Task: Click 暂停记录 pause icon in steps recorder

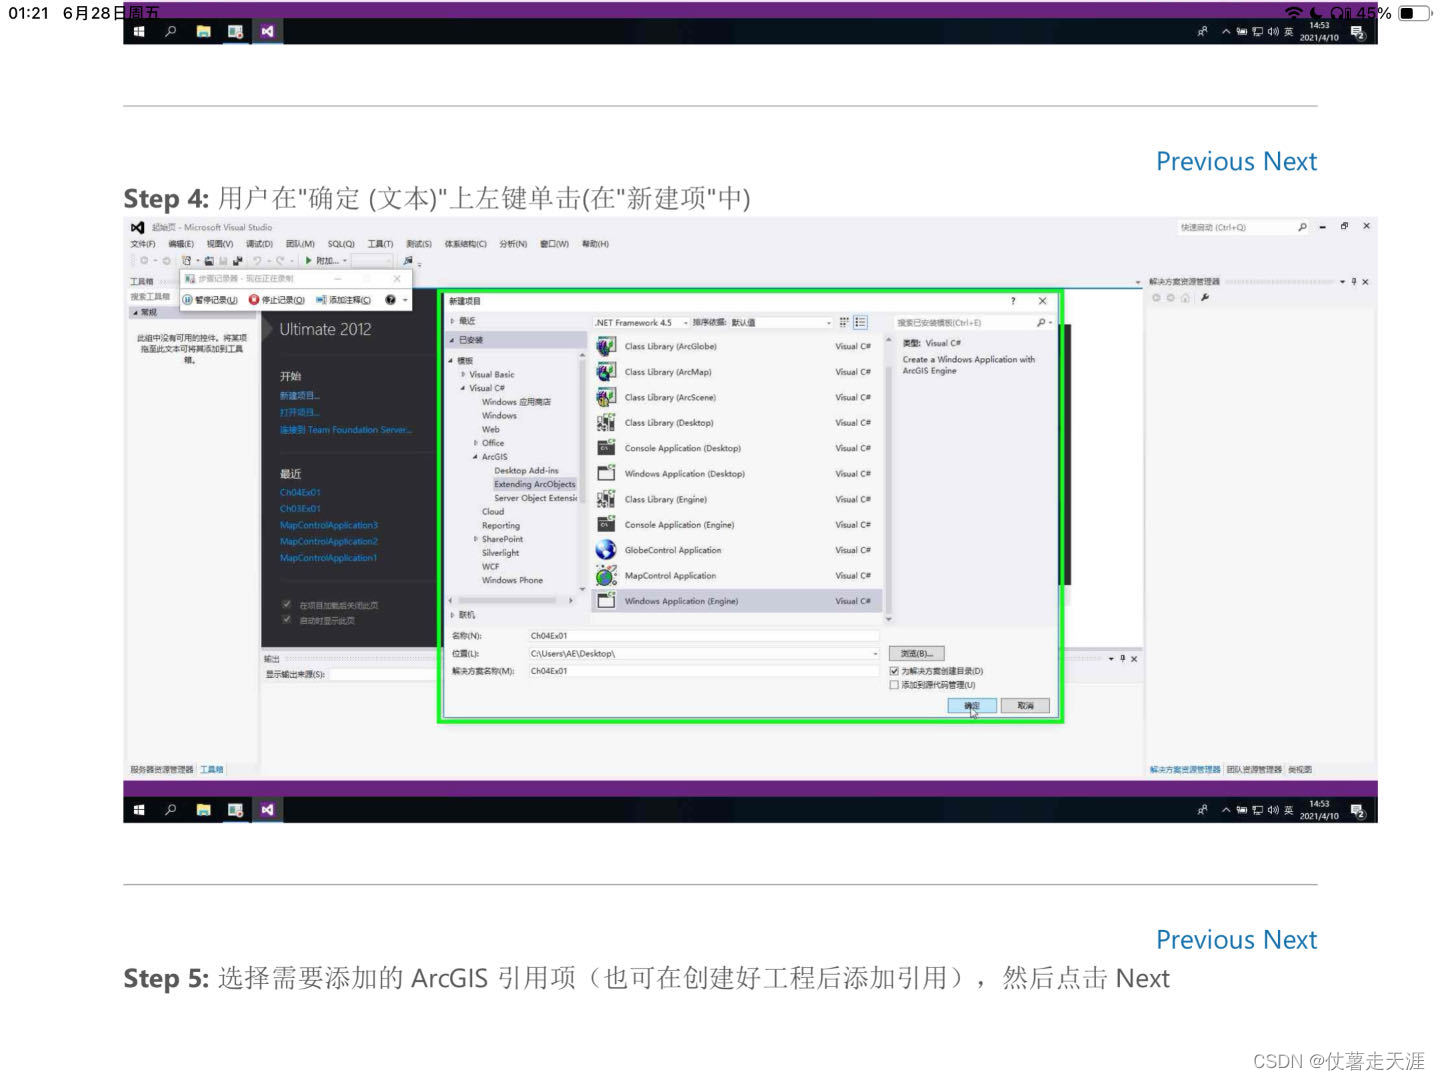Action: (x=188, y=300)
